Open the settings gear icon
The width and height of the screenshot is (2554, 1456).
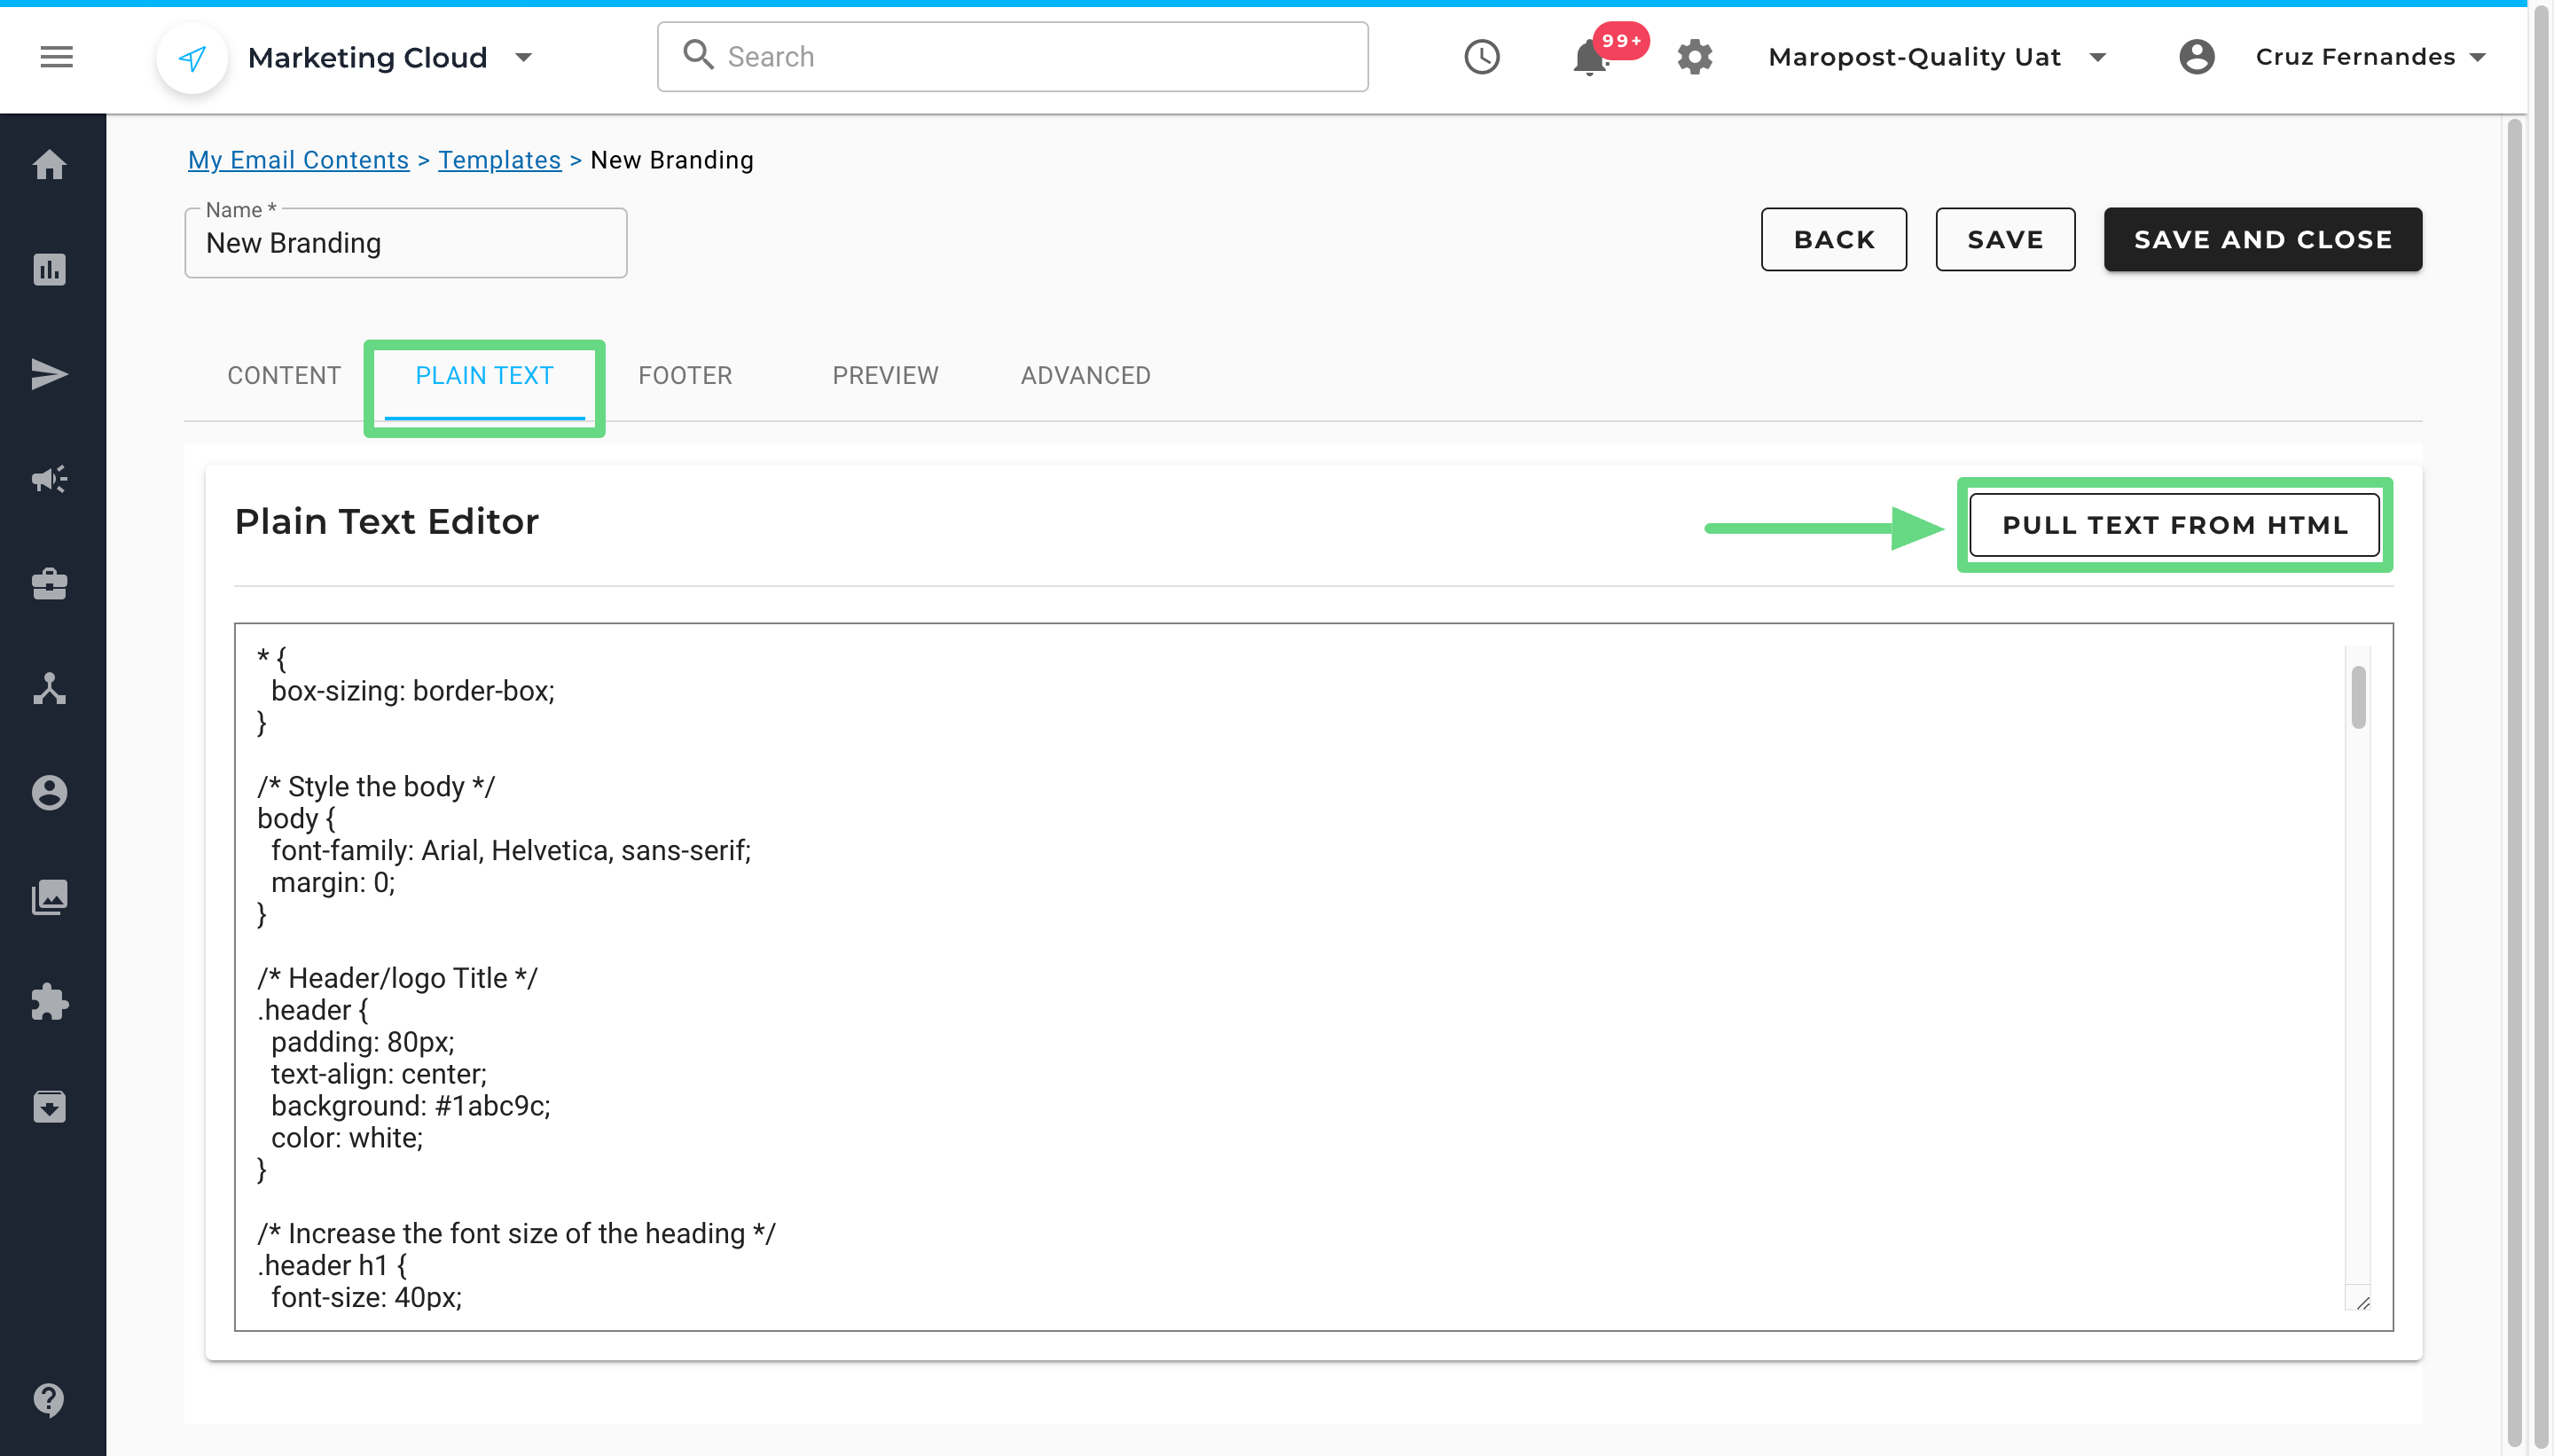pyautogui.click(x=1694, y=57)
